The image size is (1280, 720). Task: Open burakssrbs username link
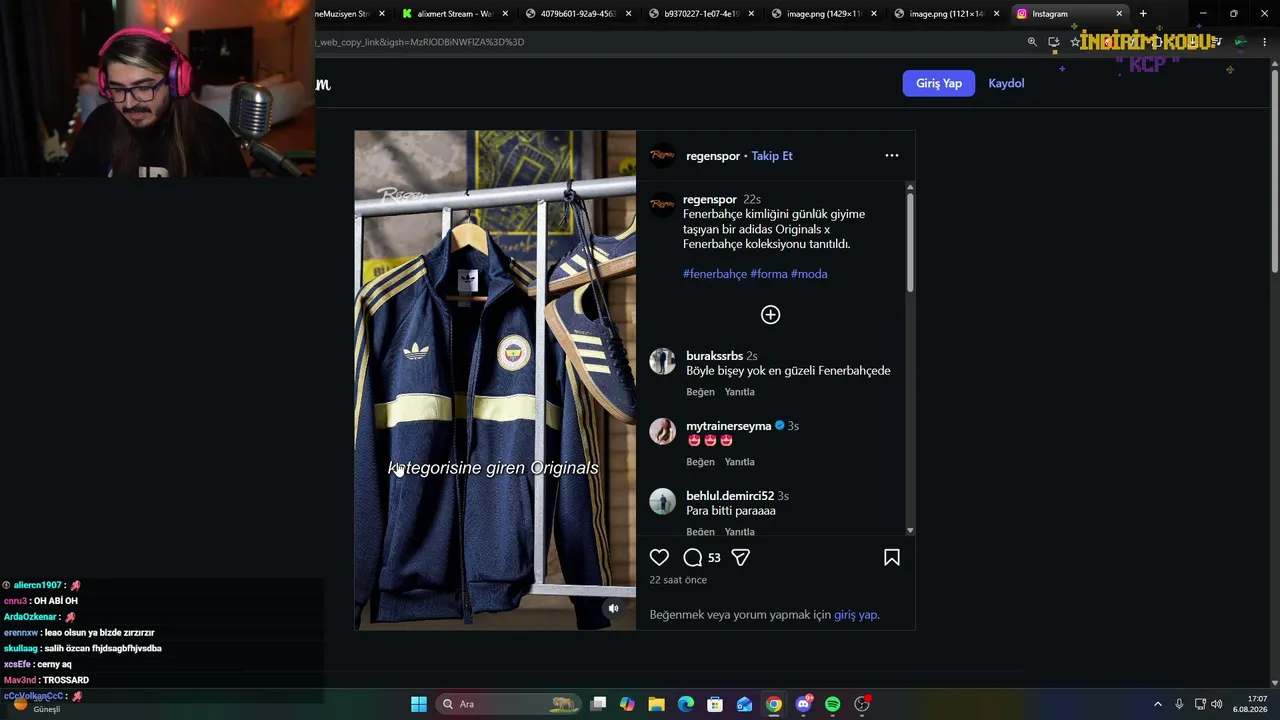[x=714, y=356]
